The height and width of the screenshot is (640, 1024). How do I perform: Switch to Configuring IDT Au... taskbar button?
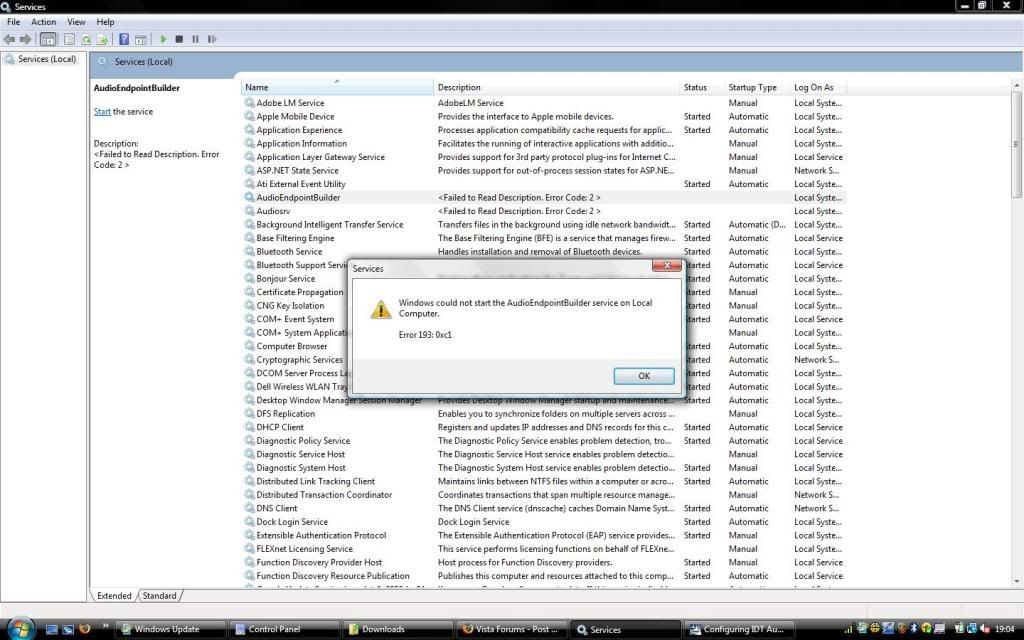point(740,630)
